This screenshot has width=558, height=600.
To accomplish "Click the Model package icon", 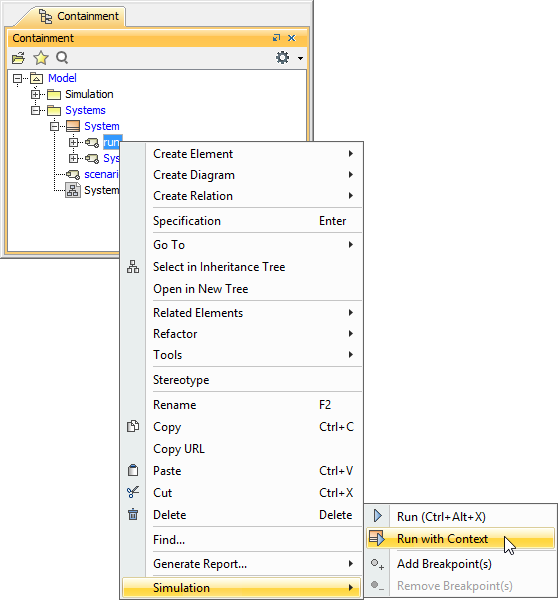I will [36, 78].
